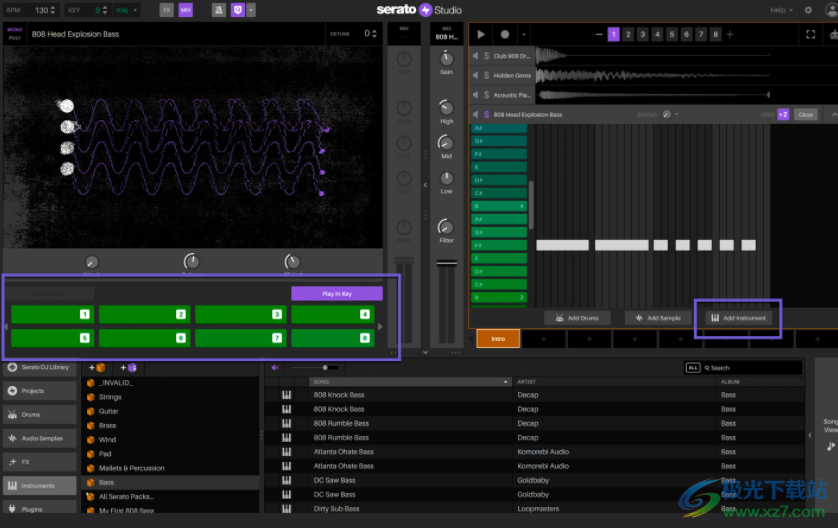Add a scene with the plus icon

tap(730, 34)
